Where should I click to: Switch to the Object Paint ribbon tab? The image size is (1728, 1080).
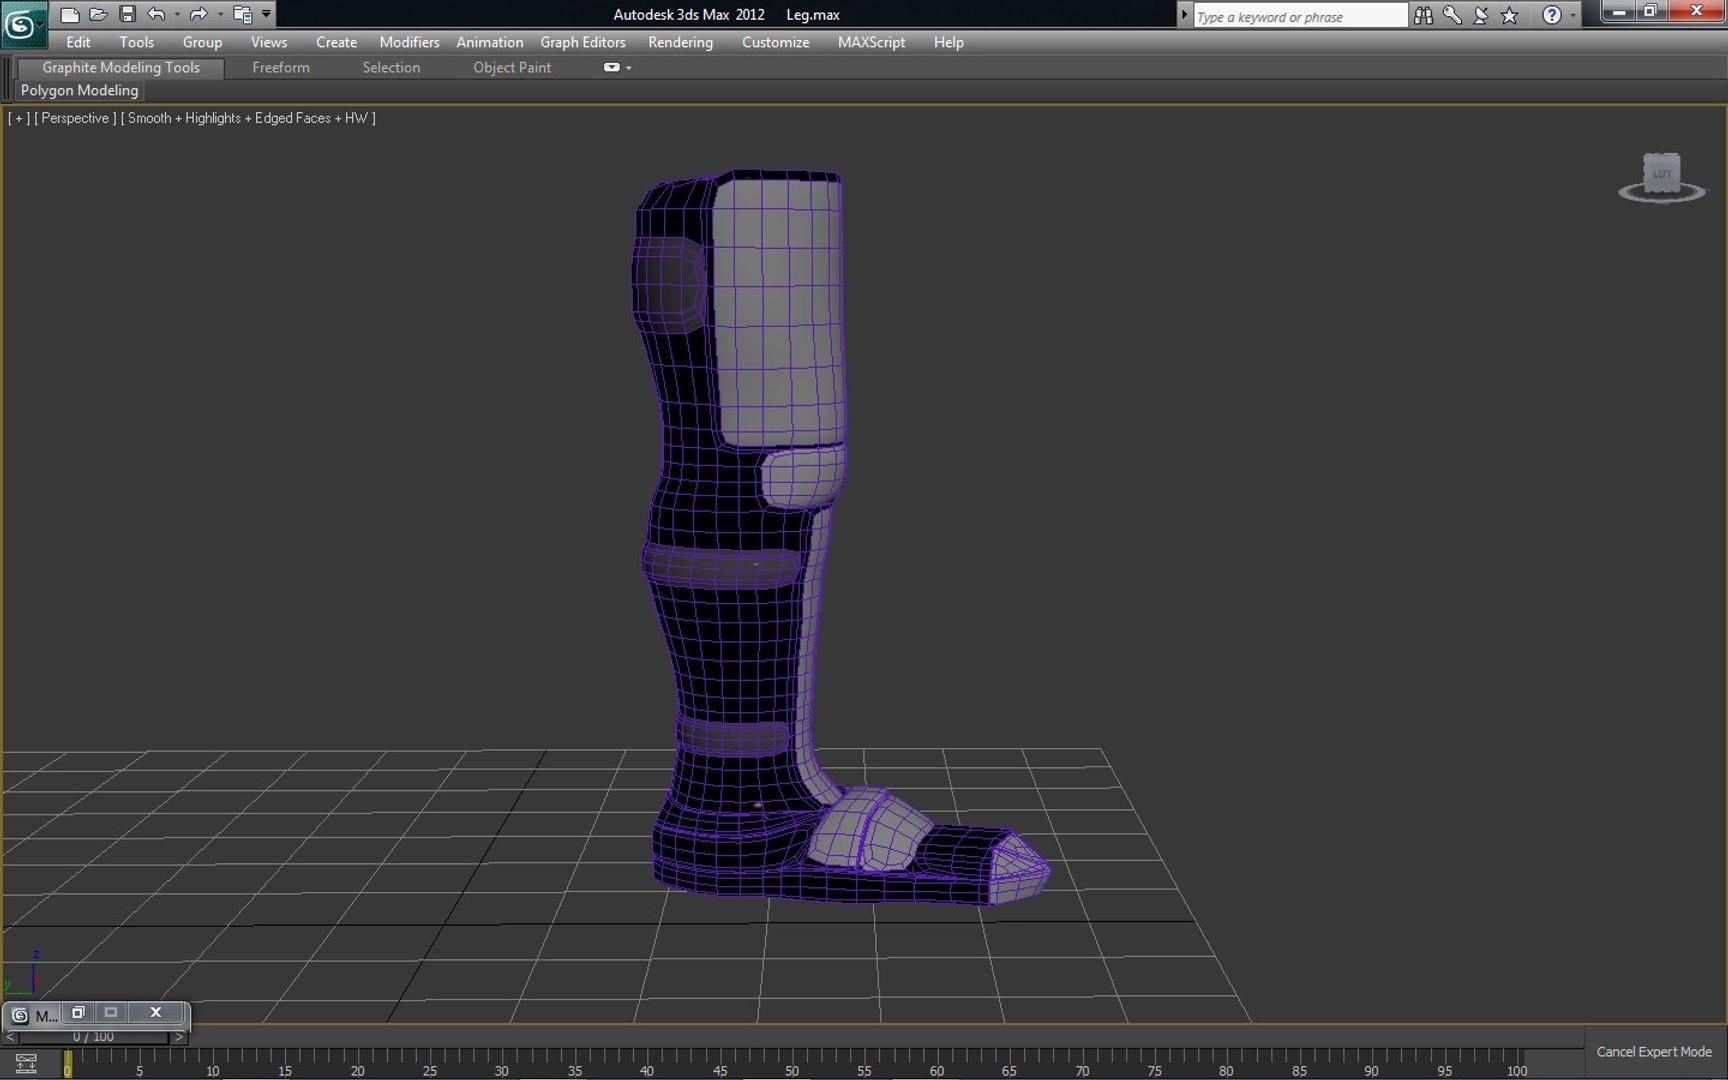pyautogui.click(x=512, y=67)
